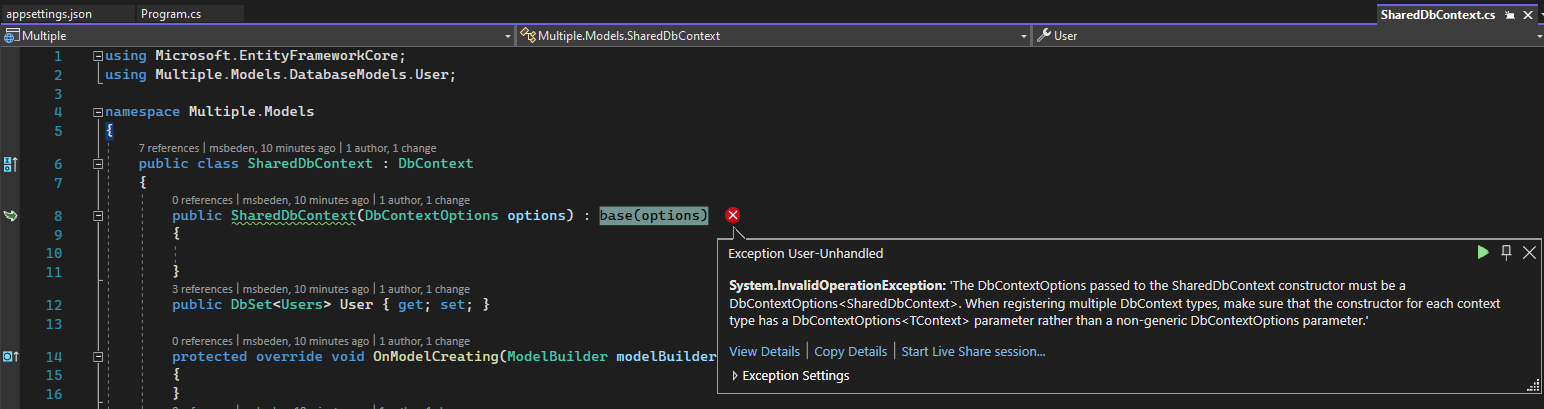Image resolution: width=1544 pixels, height=409 pixels.
Task: Click line number 2 in the gutter
Action: coord(58,75)
